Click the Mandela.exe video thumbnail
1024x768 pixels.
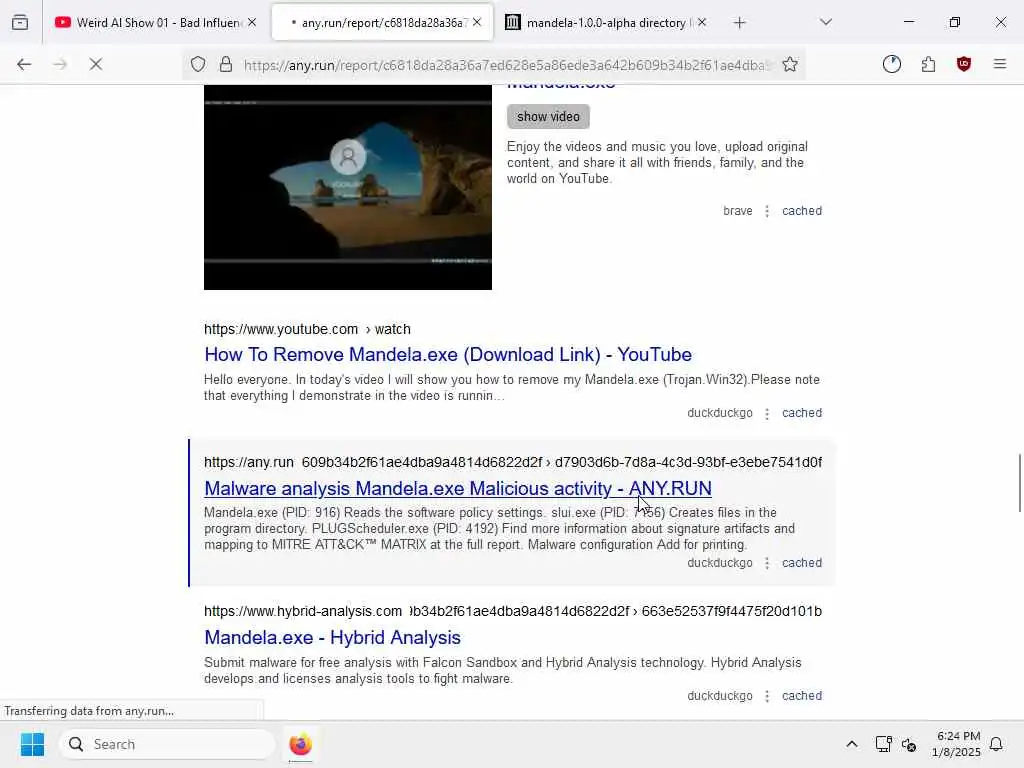point(347,187)
